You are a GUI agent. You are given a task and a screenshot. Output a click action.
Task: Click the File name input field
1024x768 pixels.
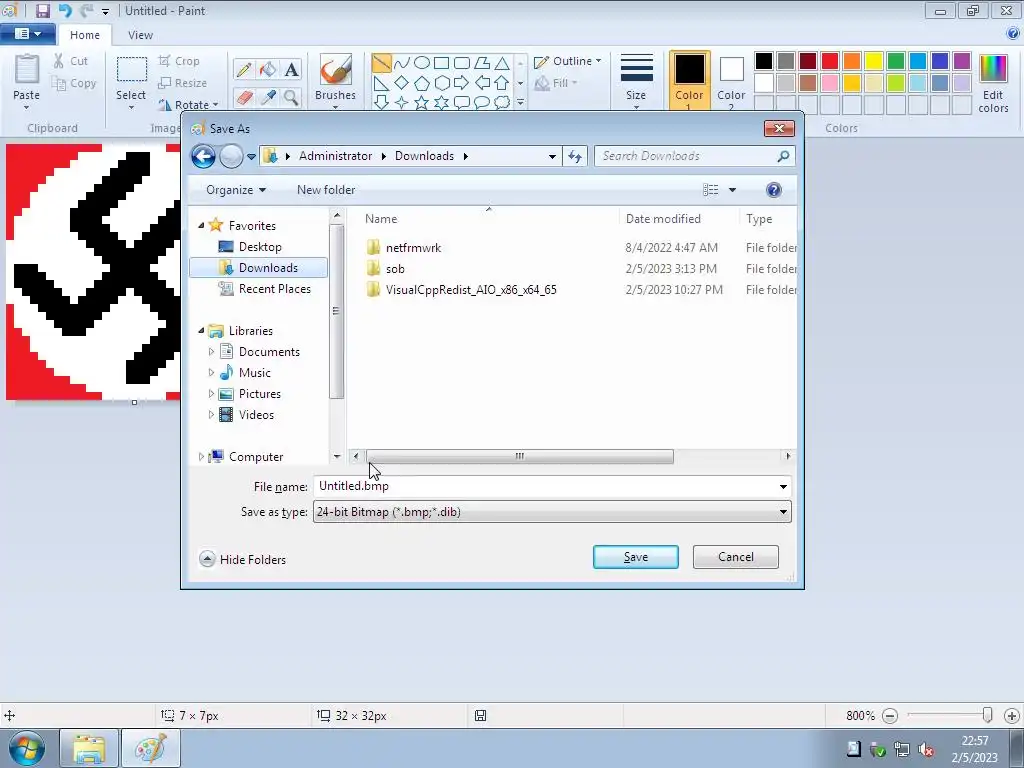(x=546, y=487)
